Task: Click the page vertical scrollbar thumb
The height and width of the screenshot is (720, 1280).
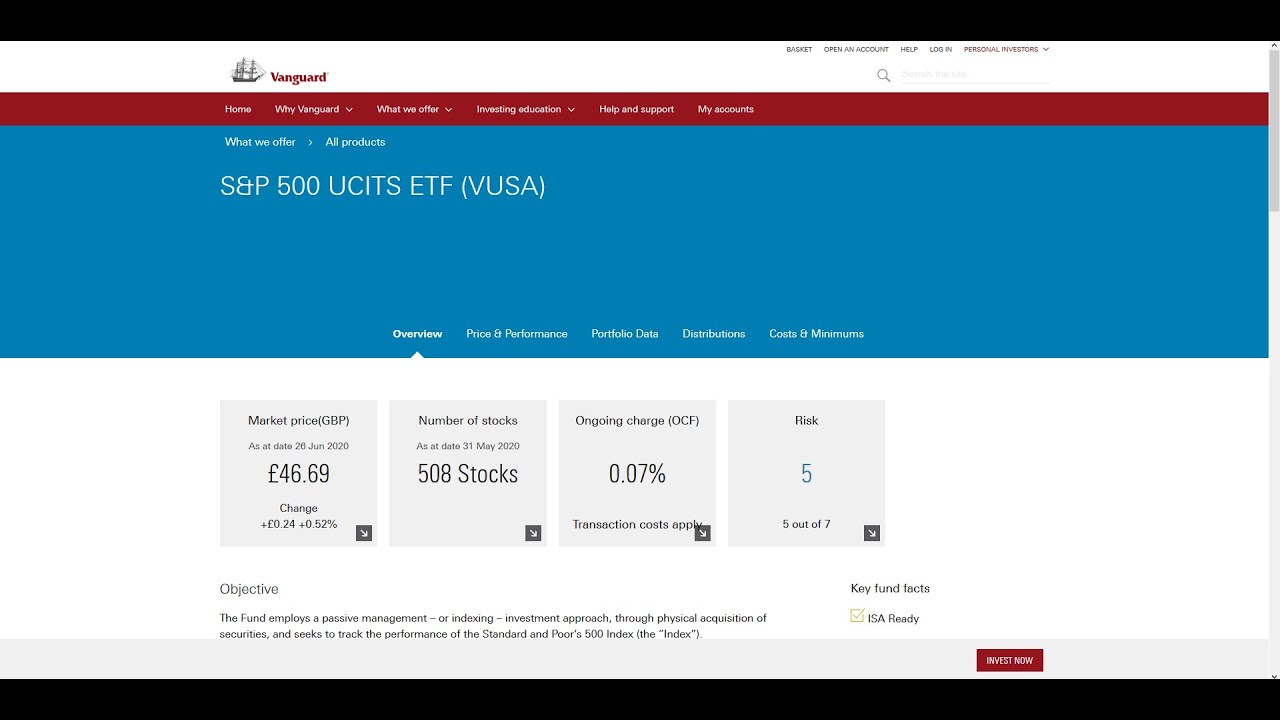Action: (1274, 130)
